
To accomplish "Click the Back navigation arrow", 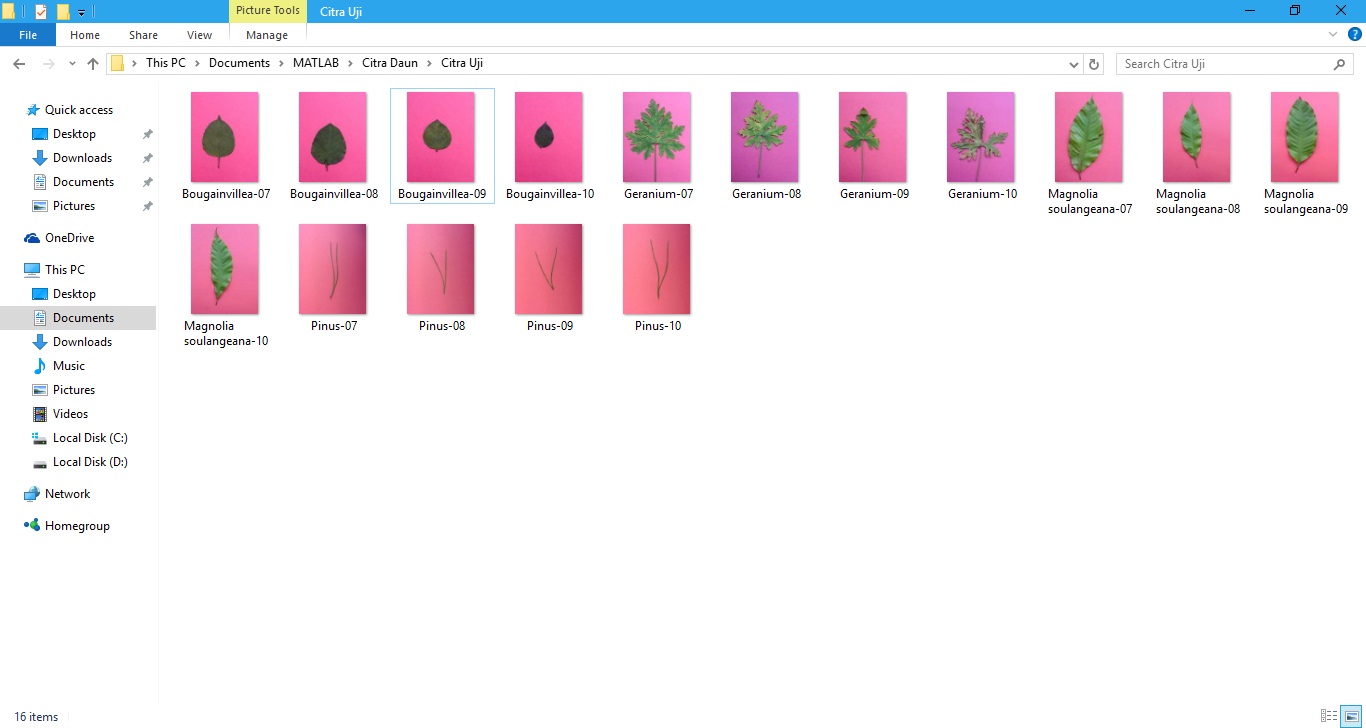I will click(x=18, y=64).
